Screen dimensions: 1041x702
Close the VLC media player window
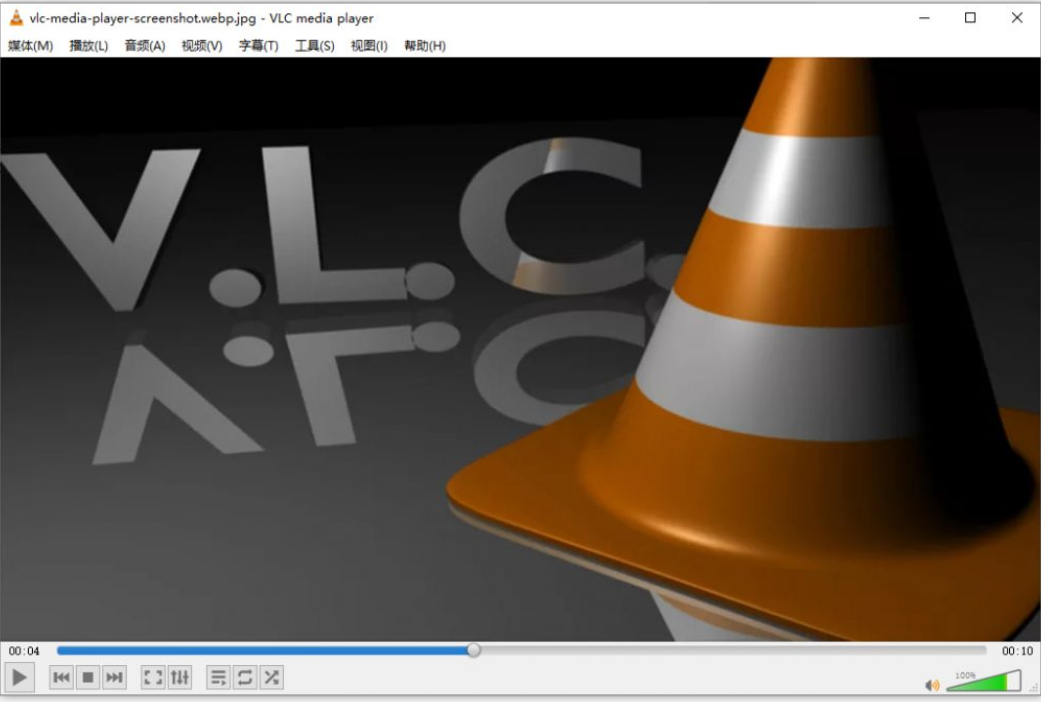coord(1016,18)
